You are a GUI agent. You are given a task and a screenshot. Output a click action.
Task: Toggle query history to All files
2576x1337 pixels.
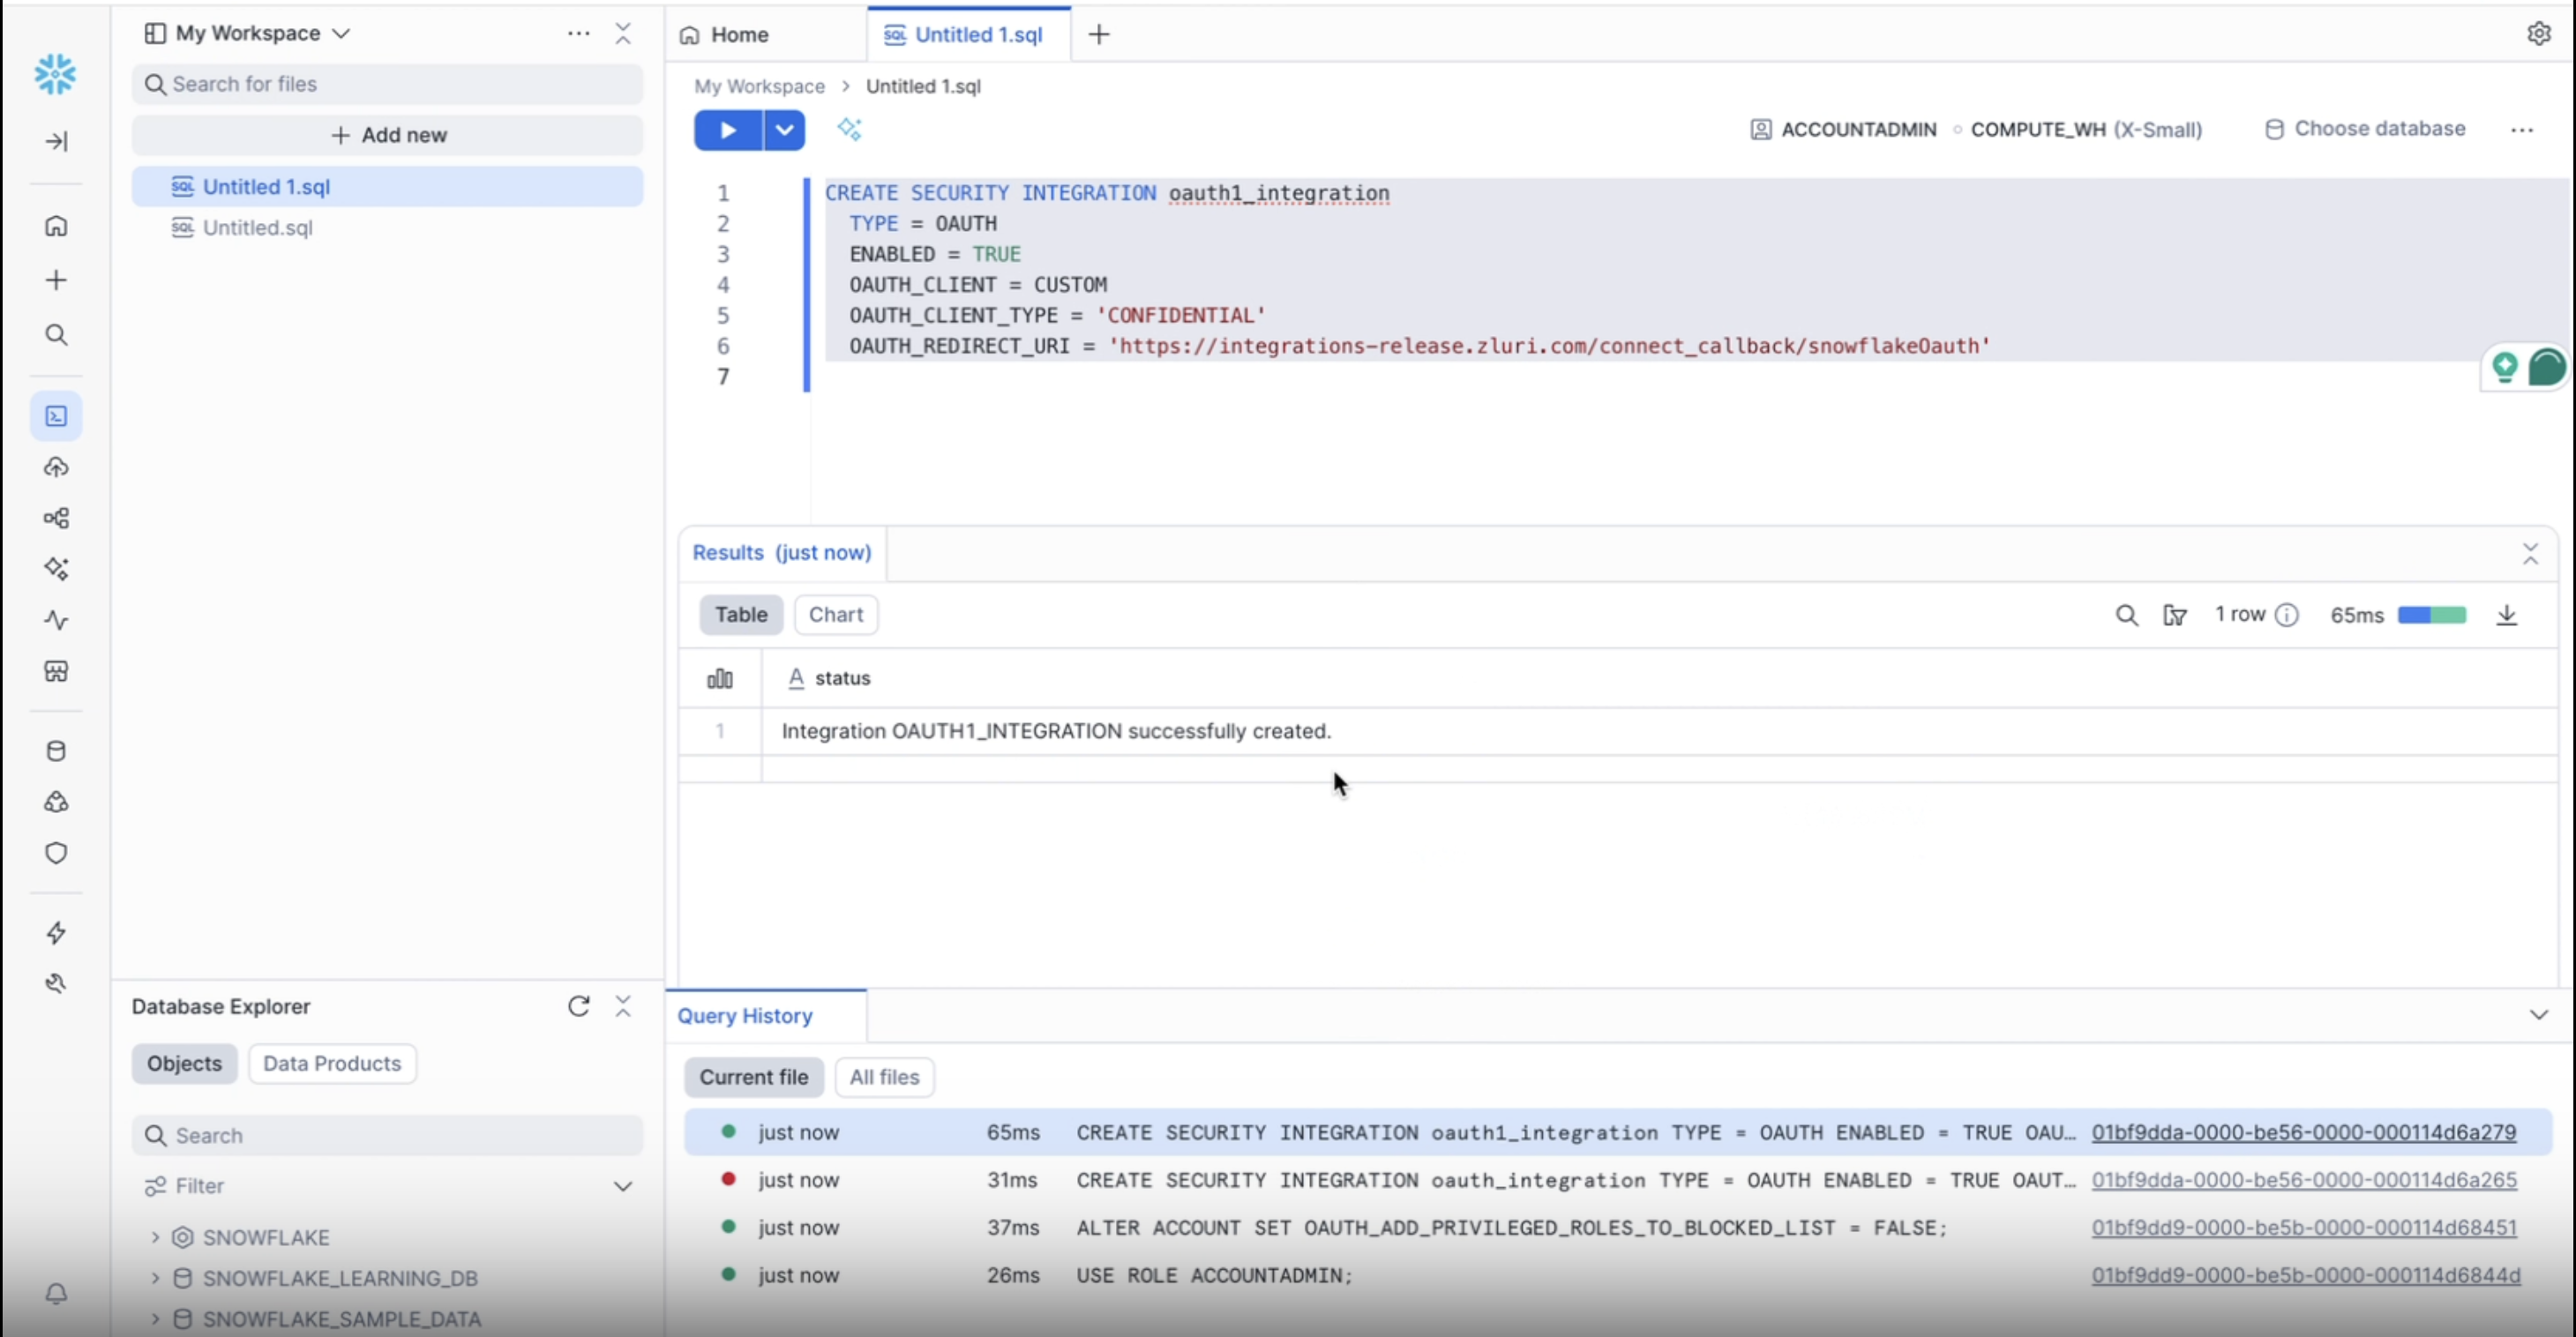(884, 1077)
